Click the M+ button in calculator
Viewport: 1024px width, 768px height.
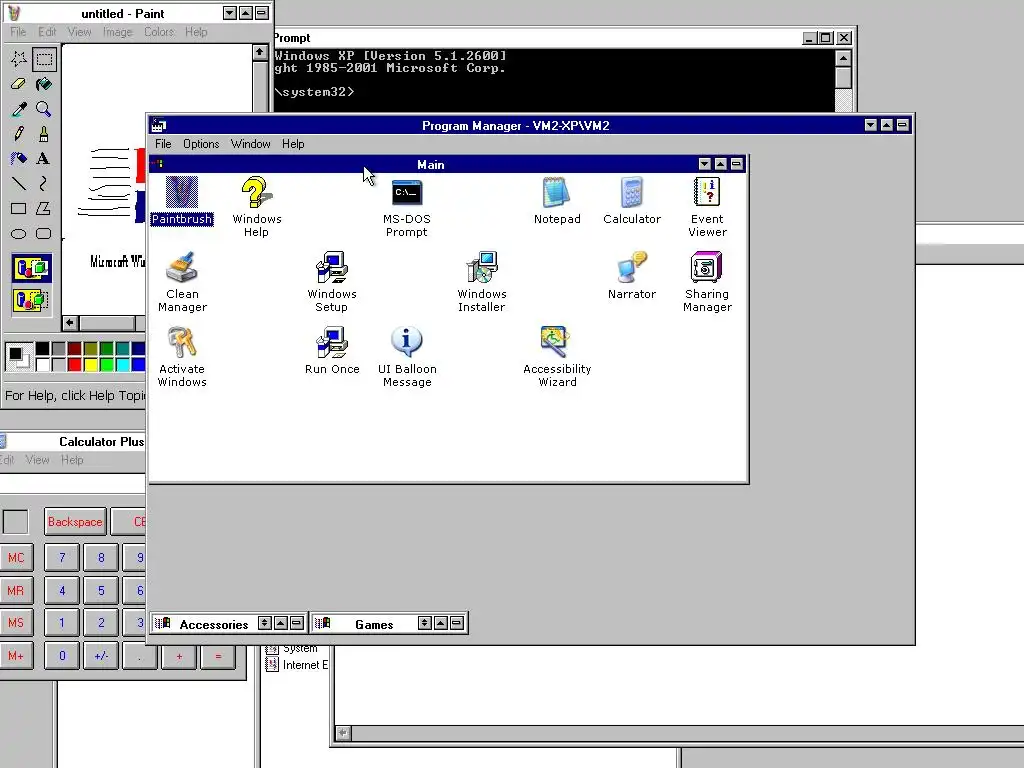[16, 656]
